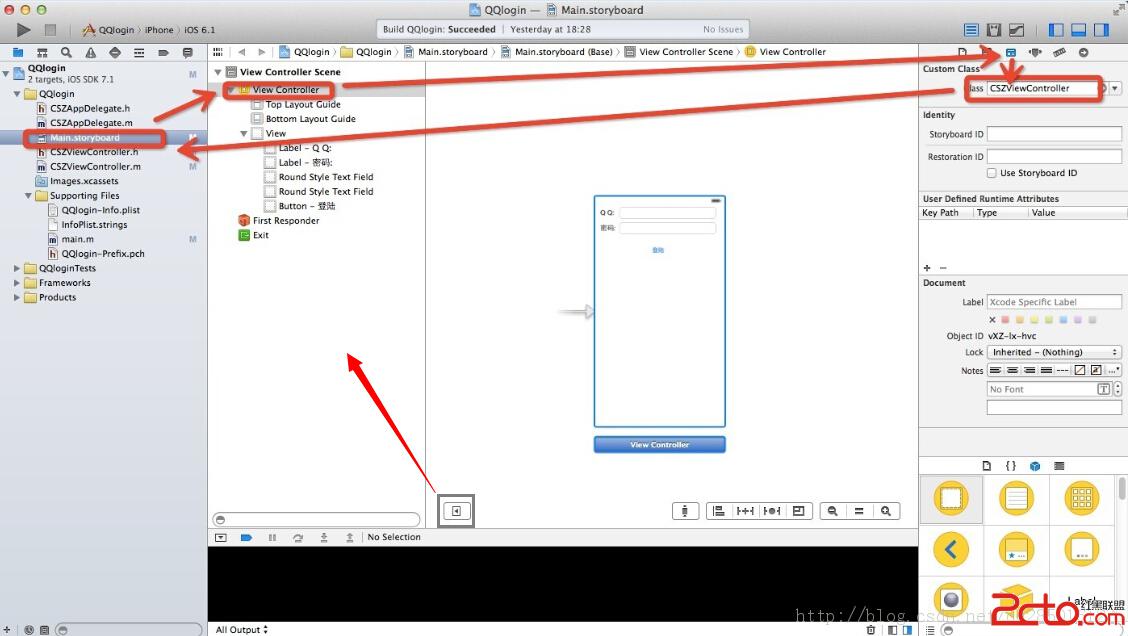
Task: Collapse the QQlogin project root
Action: (6, 73)
